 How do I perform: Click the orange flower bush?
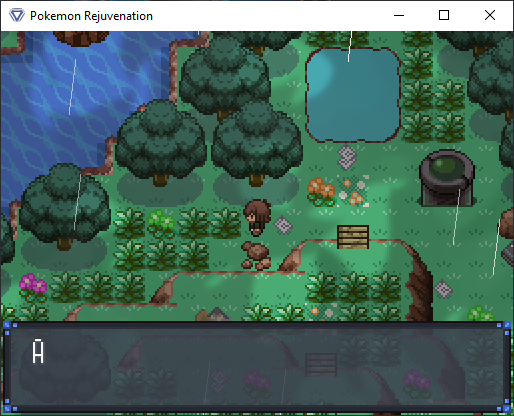click(x=321, y=192)
